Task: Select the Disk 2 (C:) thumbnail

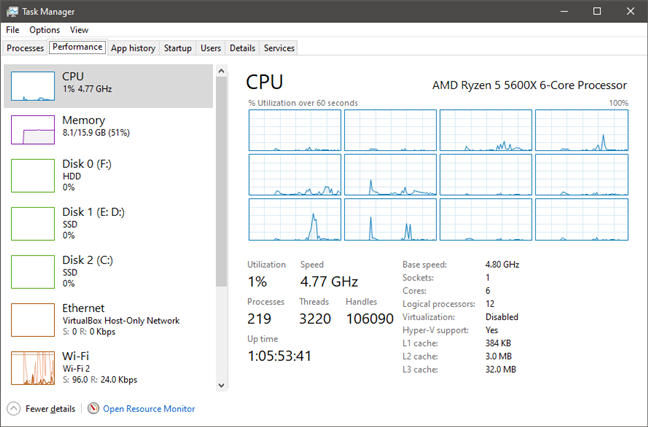Action: [x=33, y=272]
